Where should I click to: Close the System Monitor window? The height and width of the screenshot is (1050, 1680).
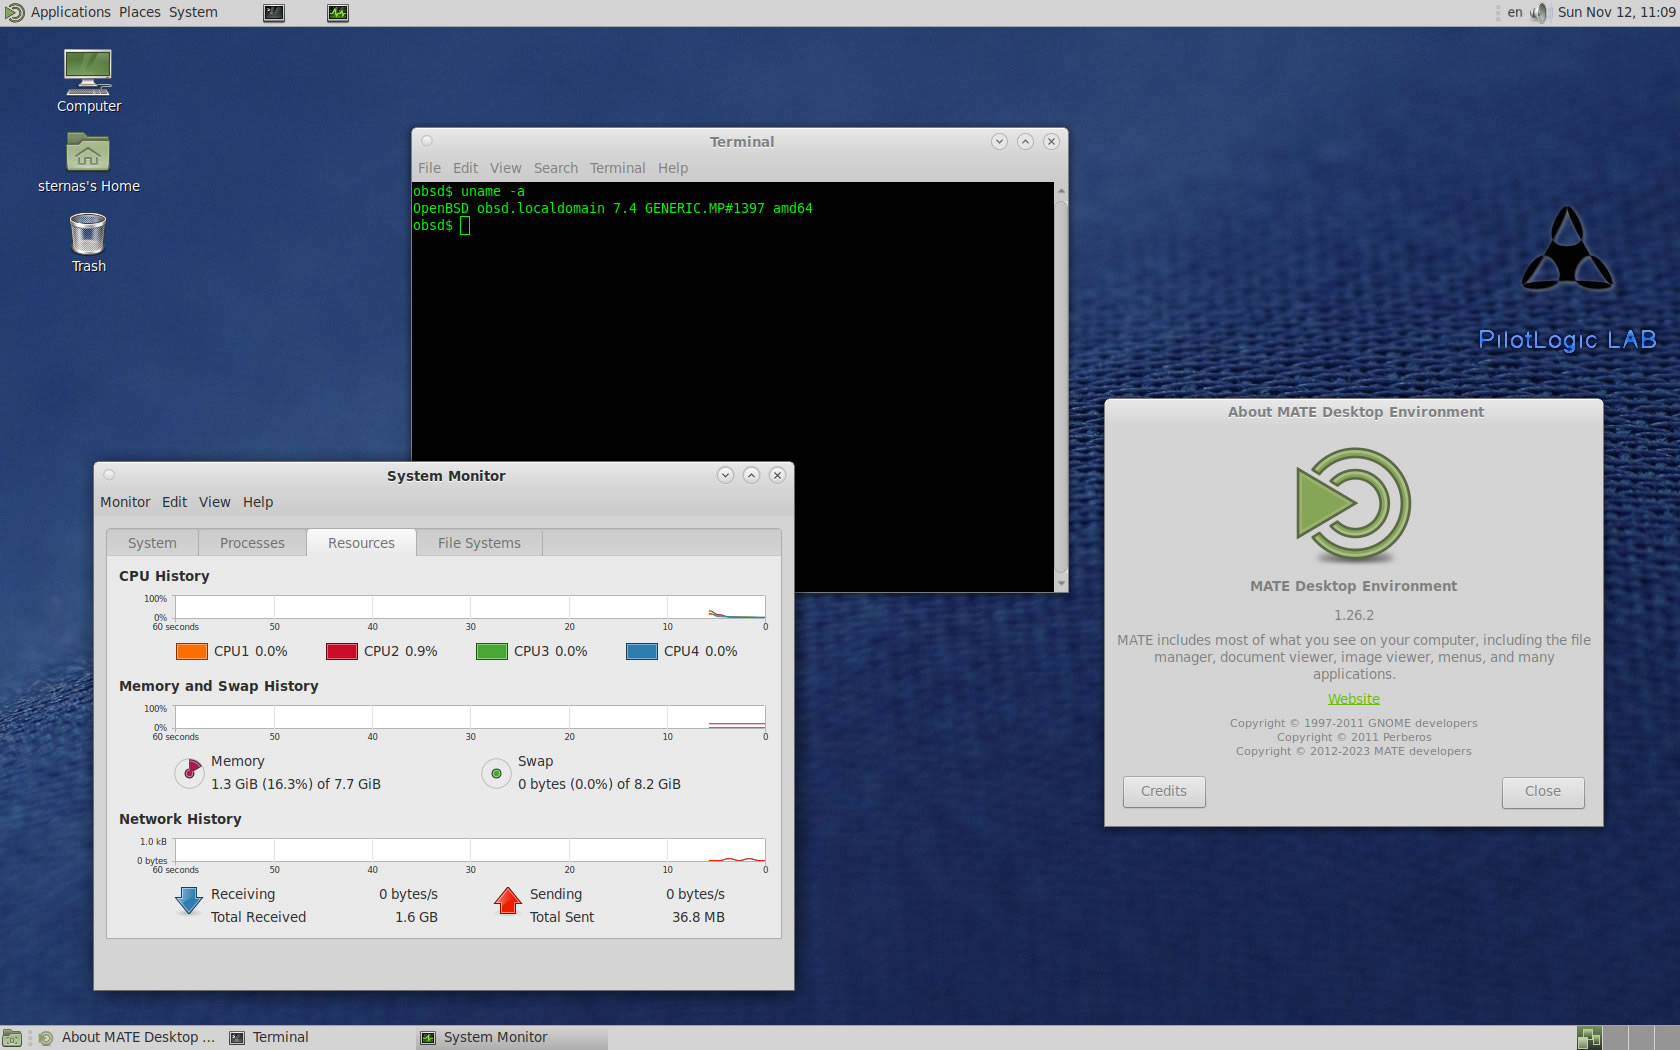[x=777, y=475]
